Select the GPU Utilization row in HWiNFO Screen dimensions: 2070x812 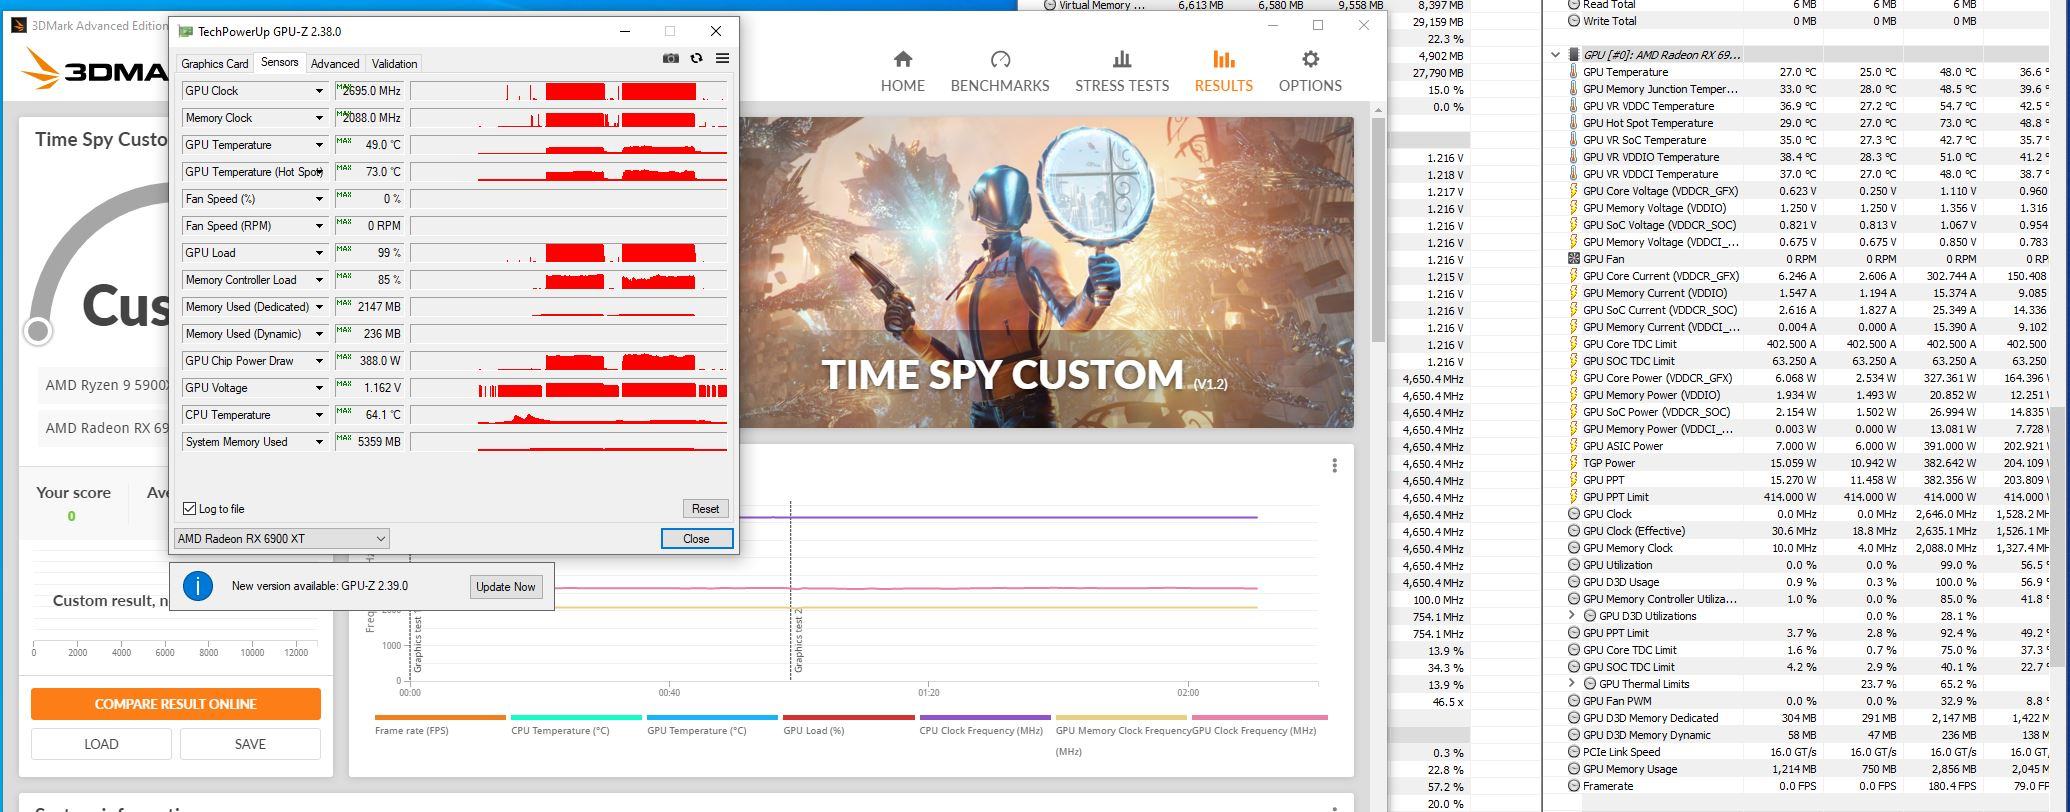(x=1806, y=565)
